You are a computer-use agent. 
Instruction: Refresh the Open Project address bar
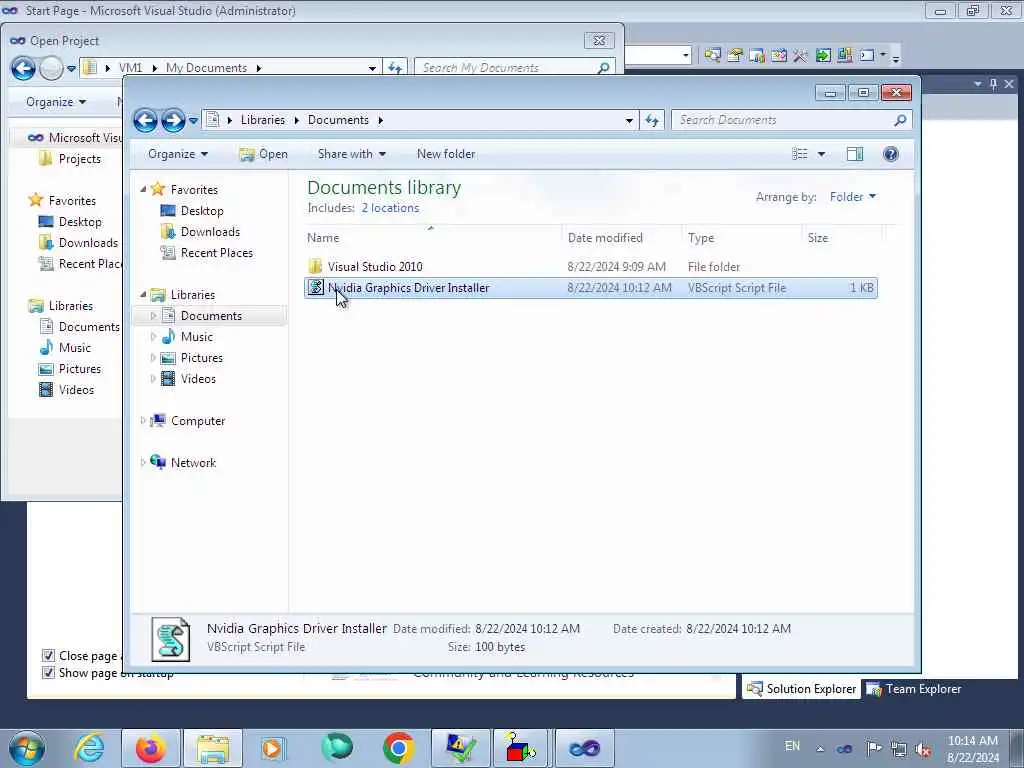click(x=395, y=68)
